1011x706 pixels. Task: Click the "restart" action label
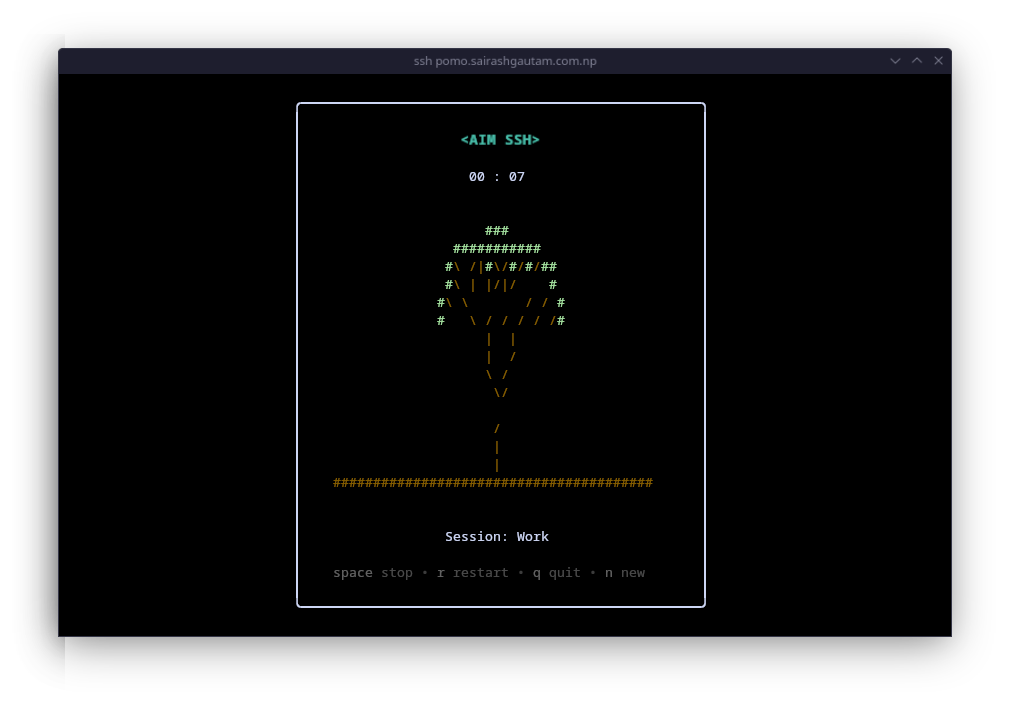(x=480, y=573)
